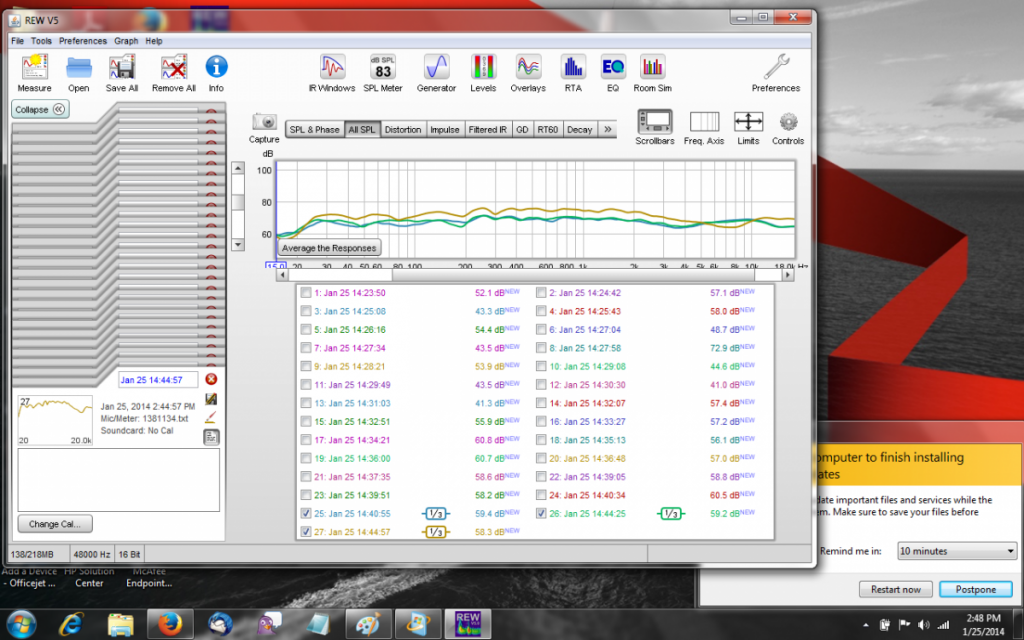1024x640 pixels.
Task: Click Postpone in update dialog
Action: coord(976,589)
